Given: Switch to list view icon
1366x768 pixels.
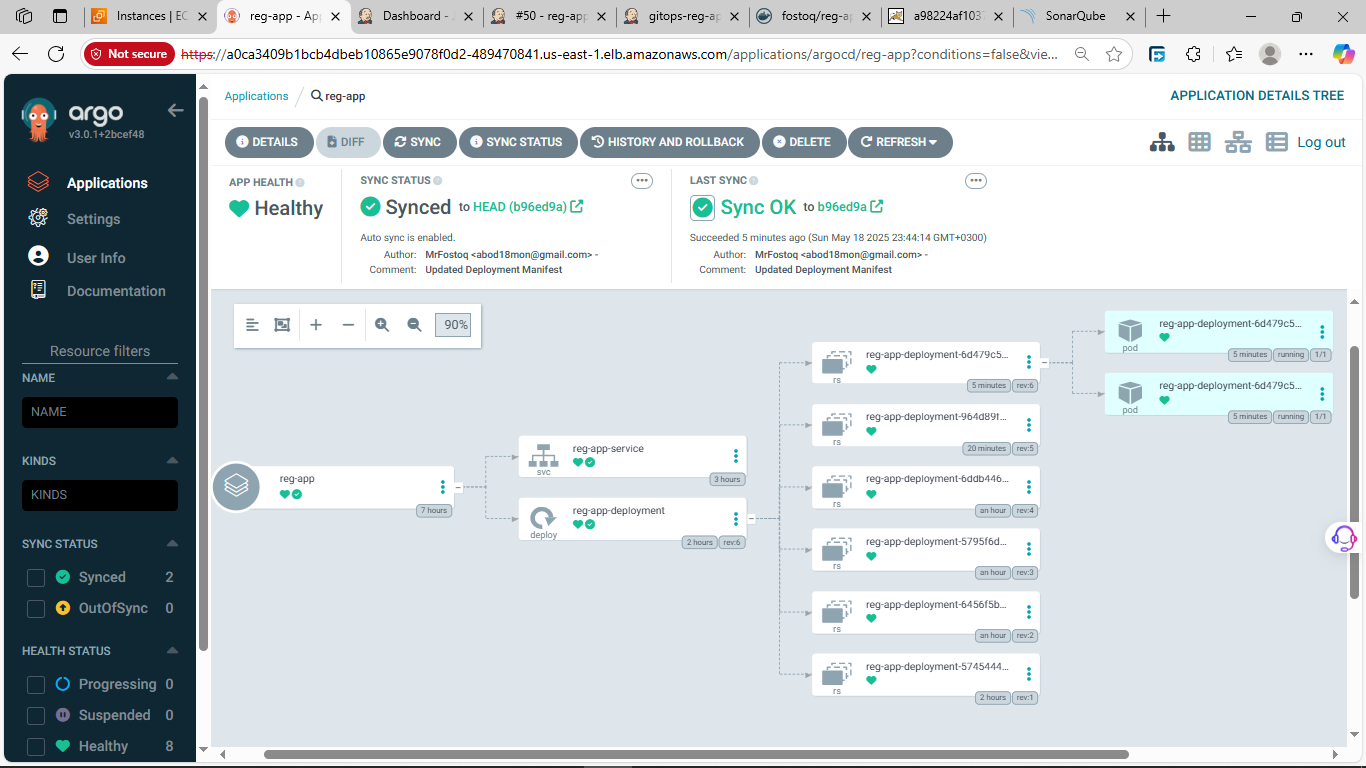Looking at the screenshot, I should (1277, 142).
